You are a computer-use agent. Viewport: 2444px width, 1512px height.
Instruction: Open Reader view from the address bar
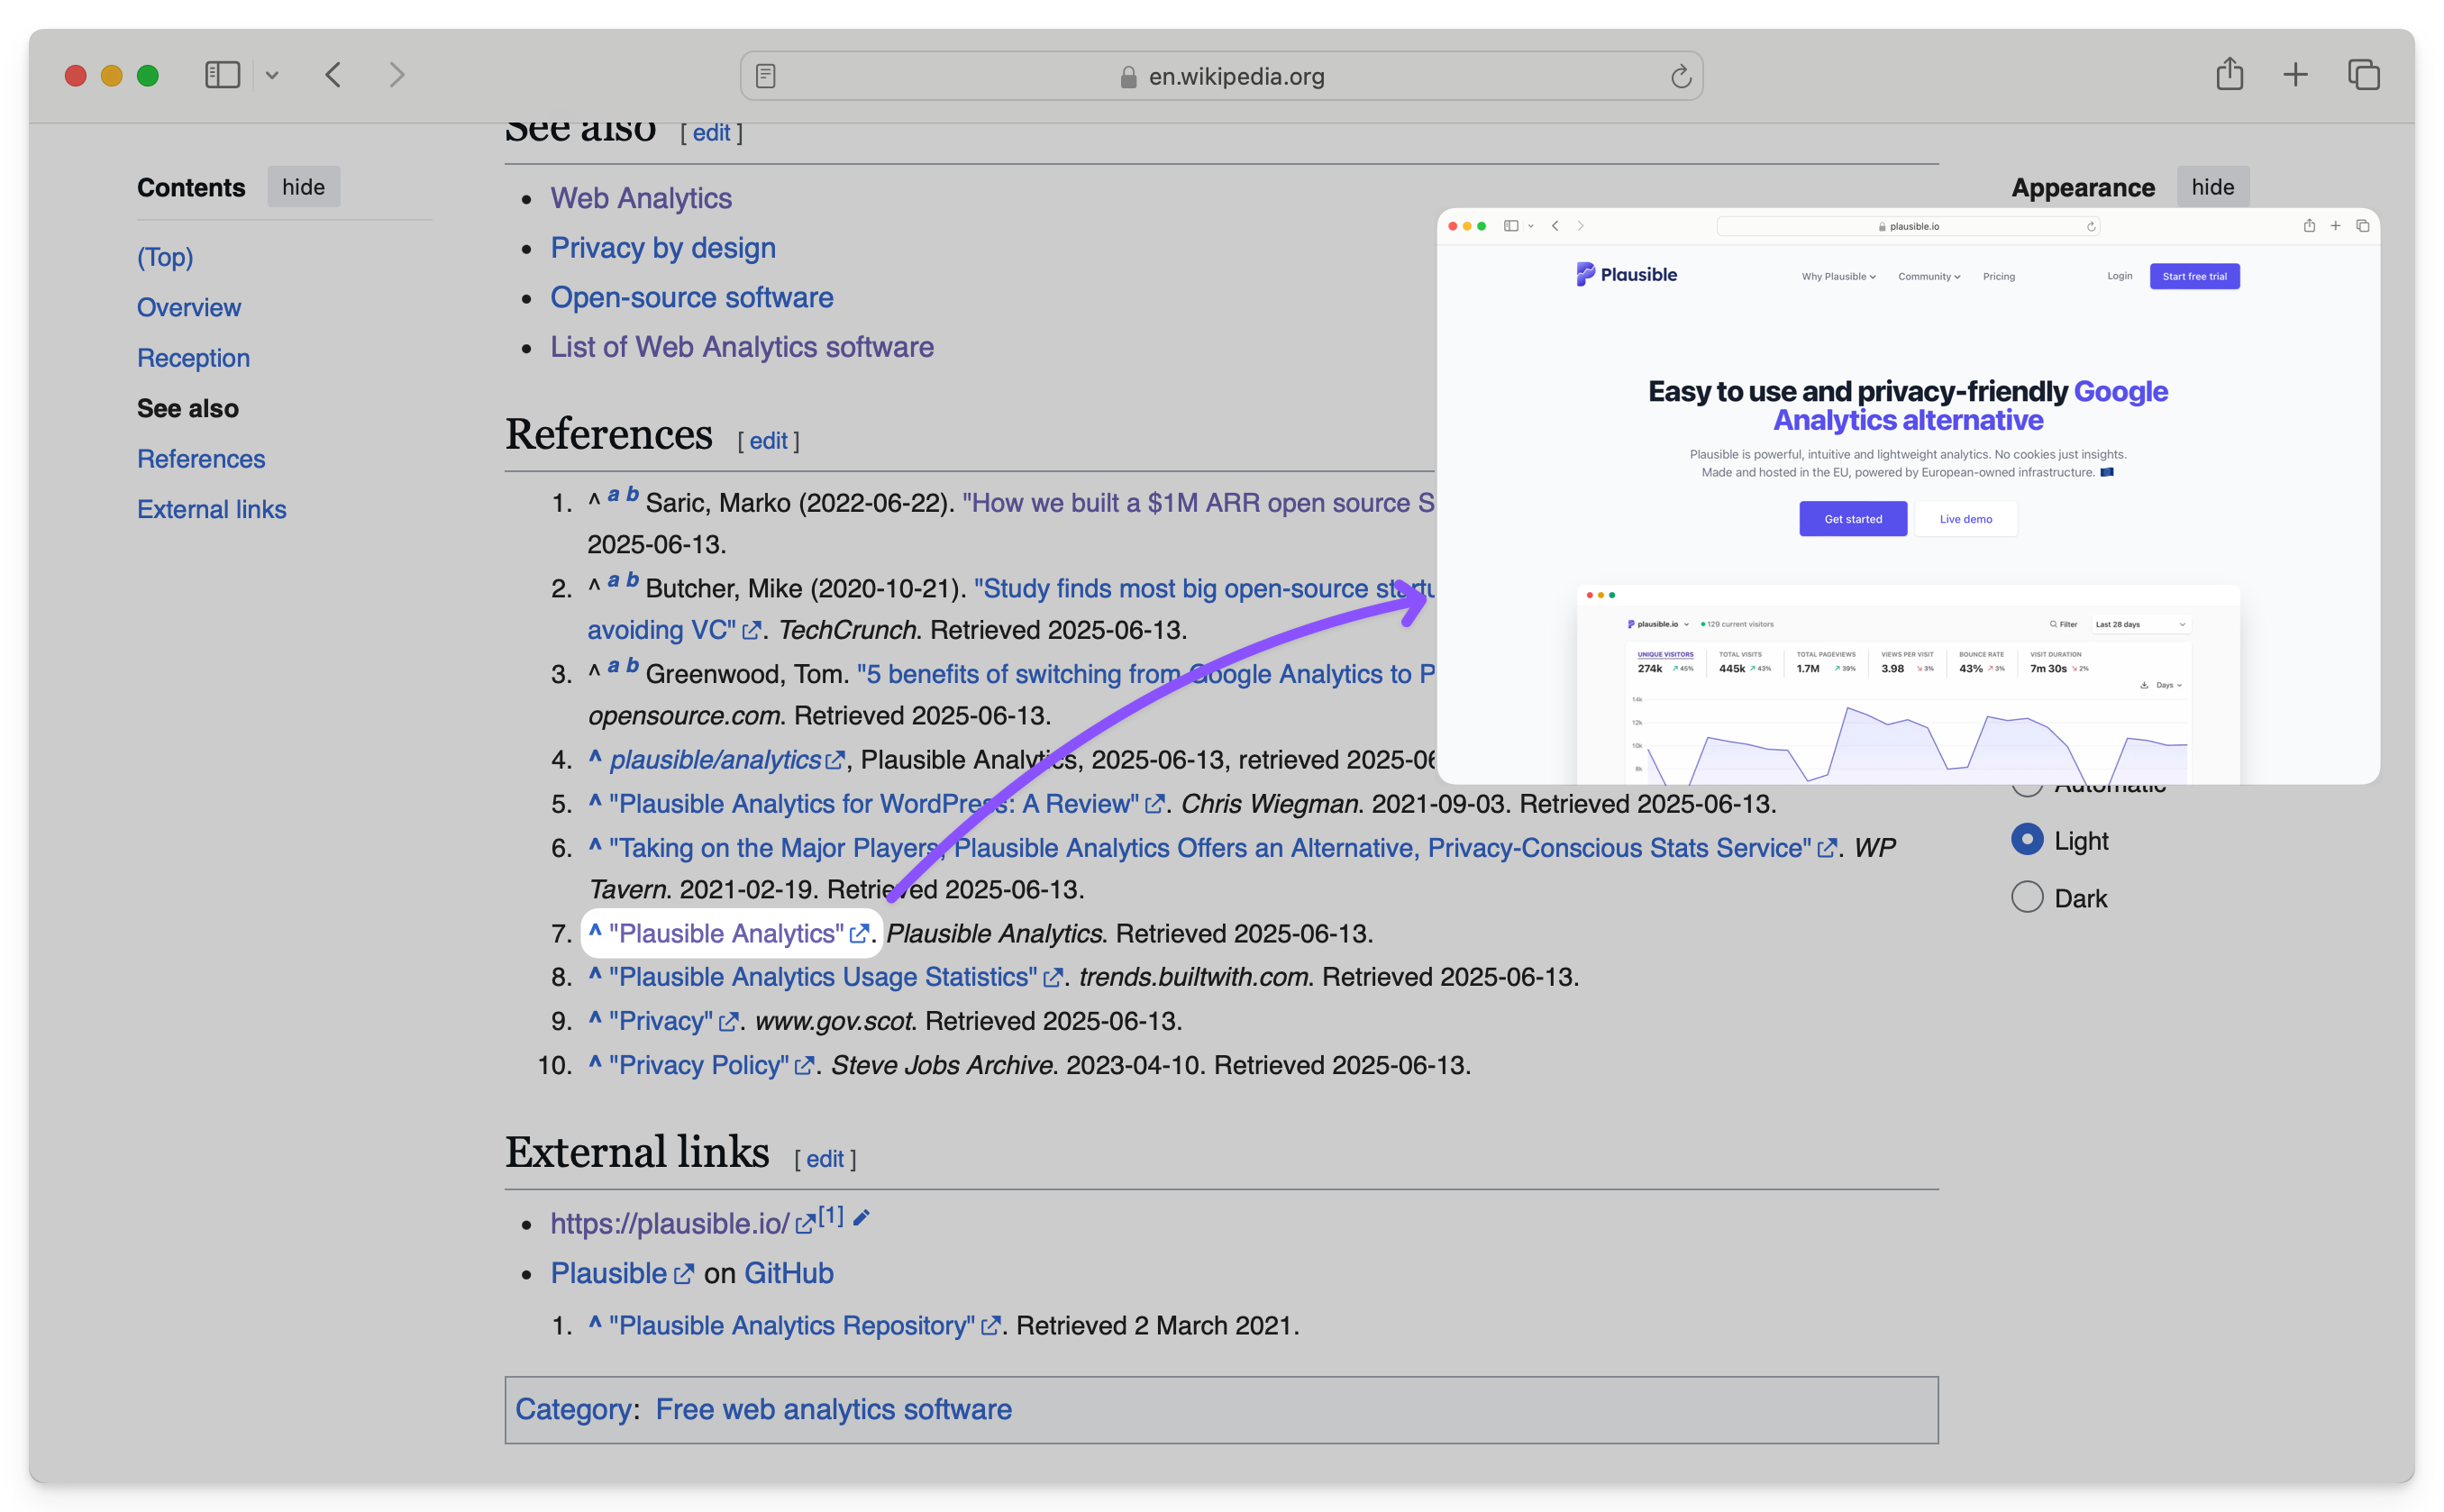pos(766,75)
